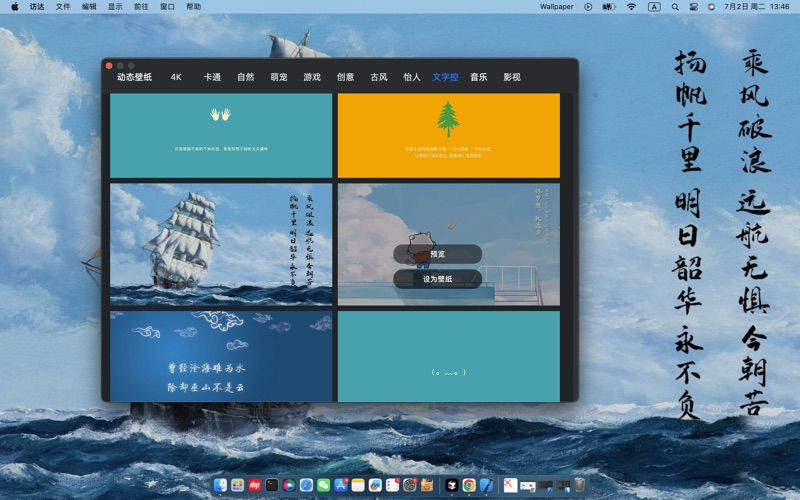This screenshot has height=500, width=800.
Task: Open the 文件 menu
Action: coord(63,6)
